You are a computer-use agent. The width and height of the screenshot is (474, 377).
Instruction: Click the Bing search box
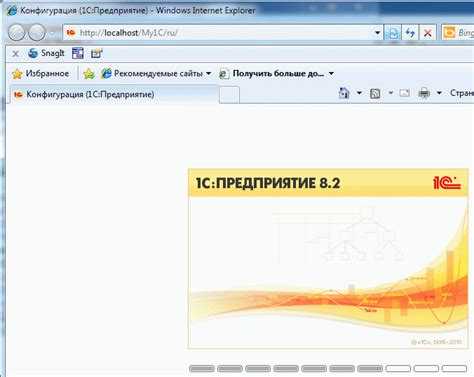coord(458,33)
